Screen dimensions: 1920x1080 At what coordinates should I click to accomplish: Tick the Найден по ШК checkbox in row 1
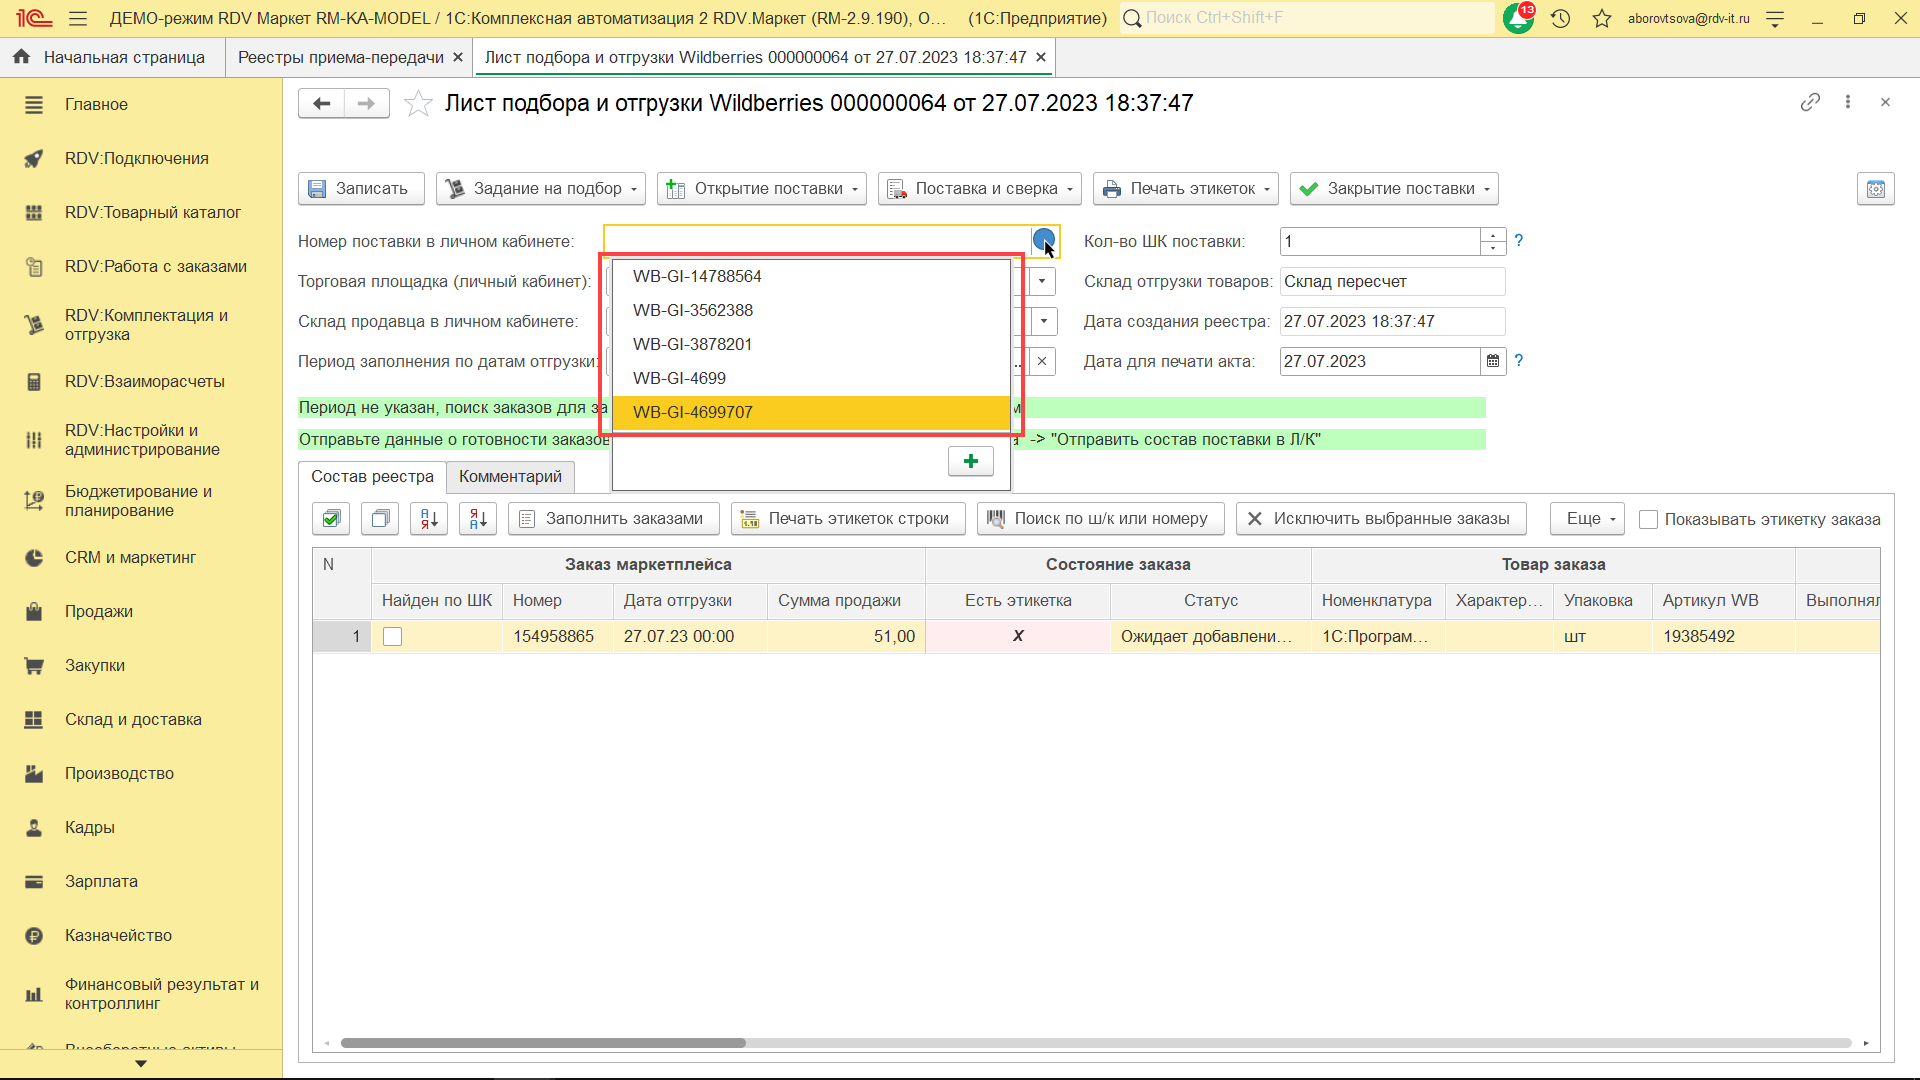[x=393, y=636]
